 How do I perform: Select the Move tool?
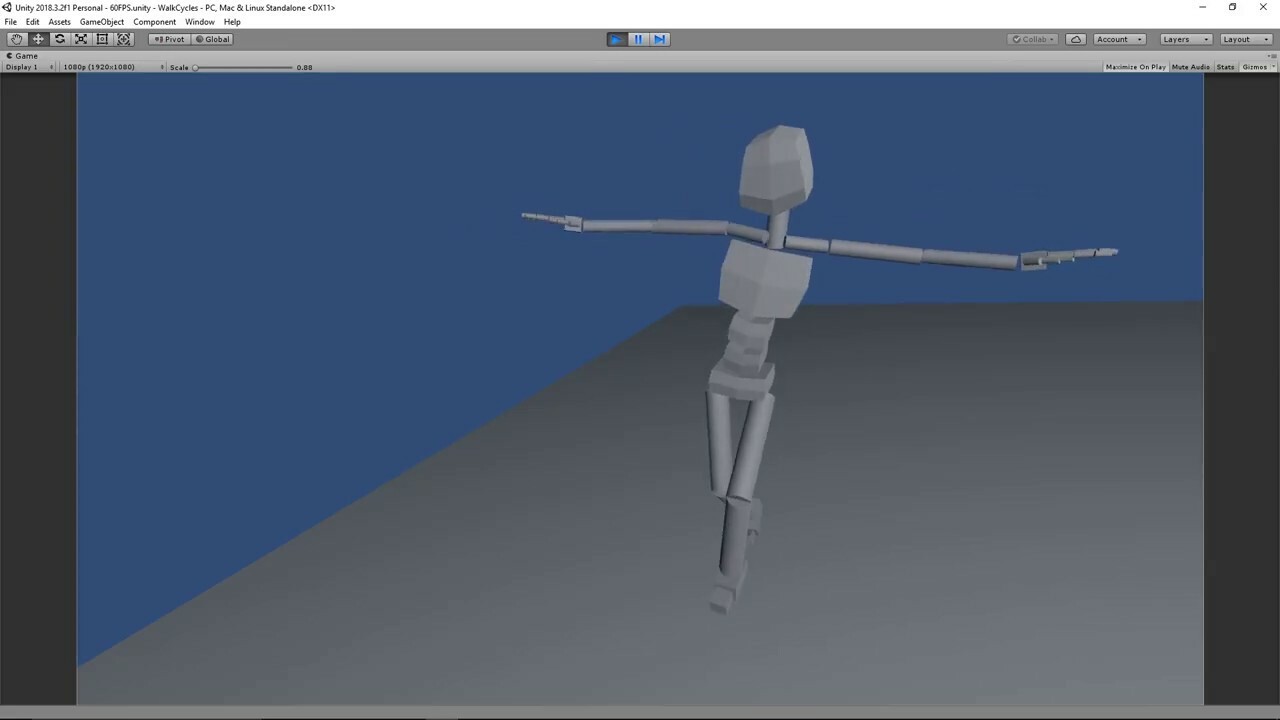(37, 39)
